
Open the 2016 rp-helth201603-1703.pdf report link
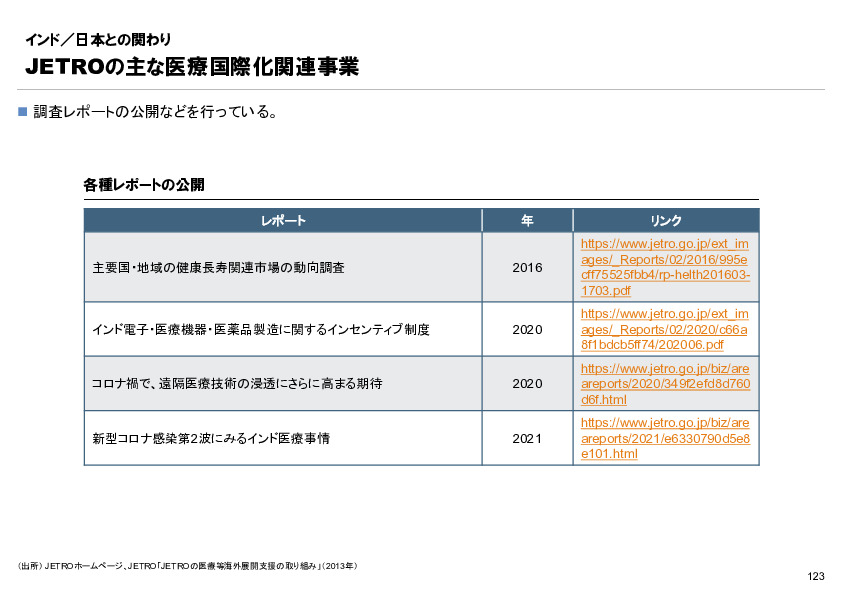click(665, 268)
